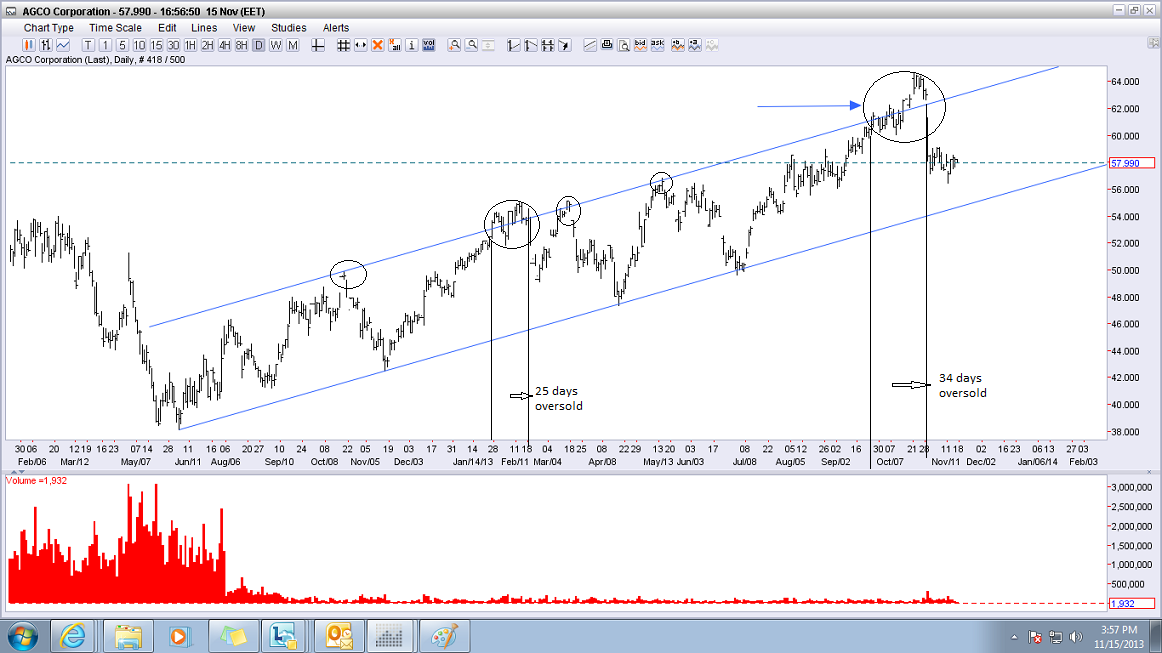Open Internet Explorer from the taskbar
The height and width of the screenshot is (653, 1162).
[x=73, y=636]
